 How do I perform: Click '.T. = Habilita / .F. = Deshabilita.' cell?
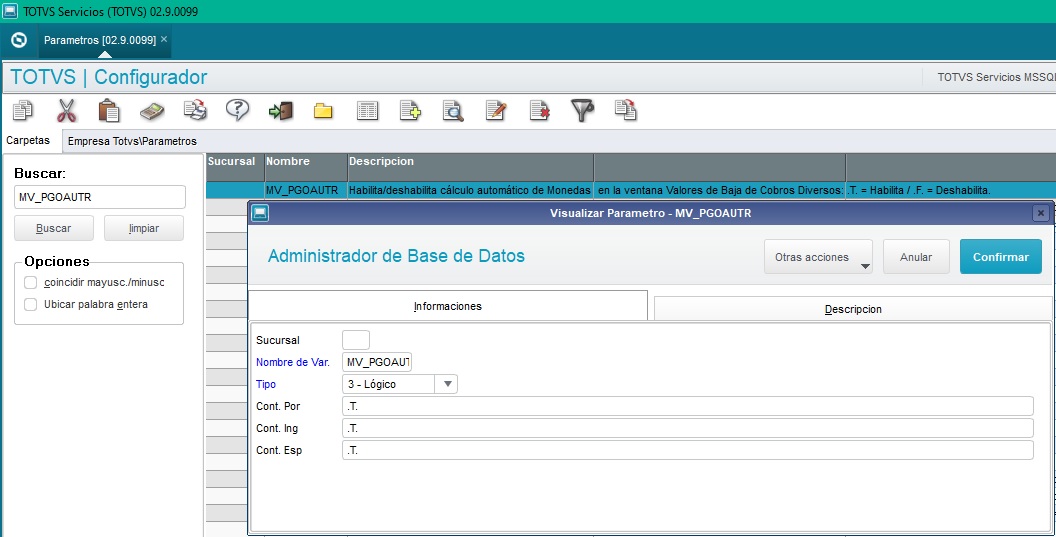pyautogui.click(x=950, y=191)
